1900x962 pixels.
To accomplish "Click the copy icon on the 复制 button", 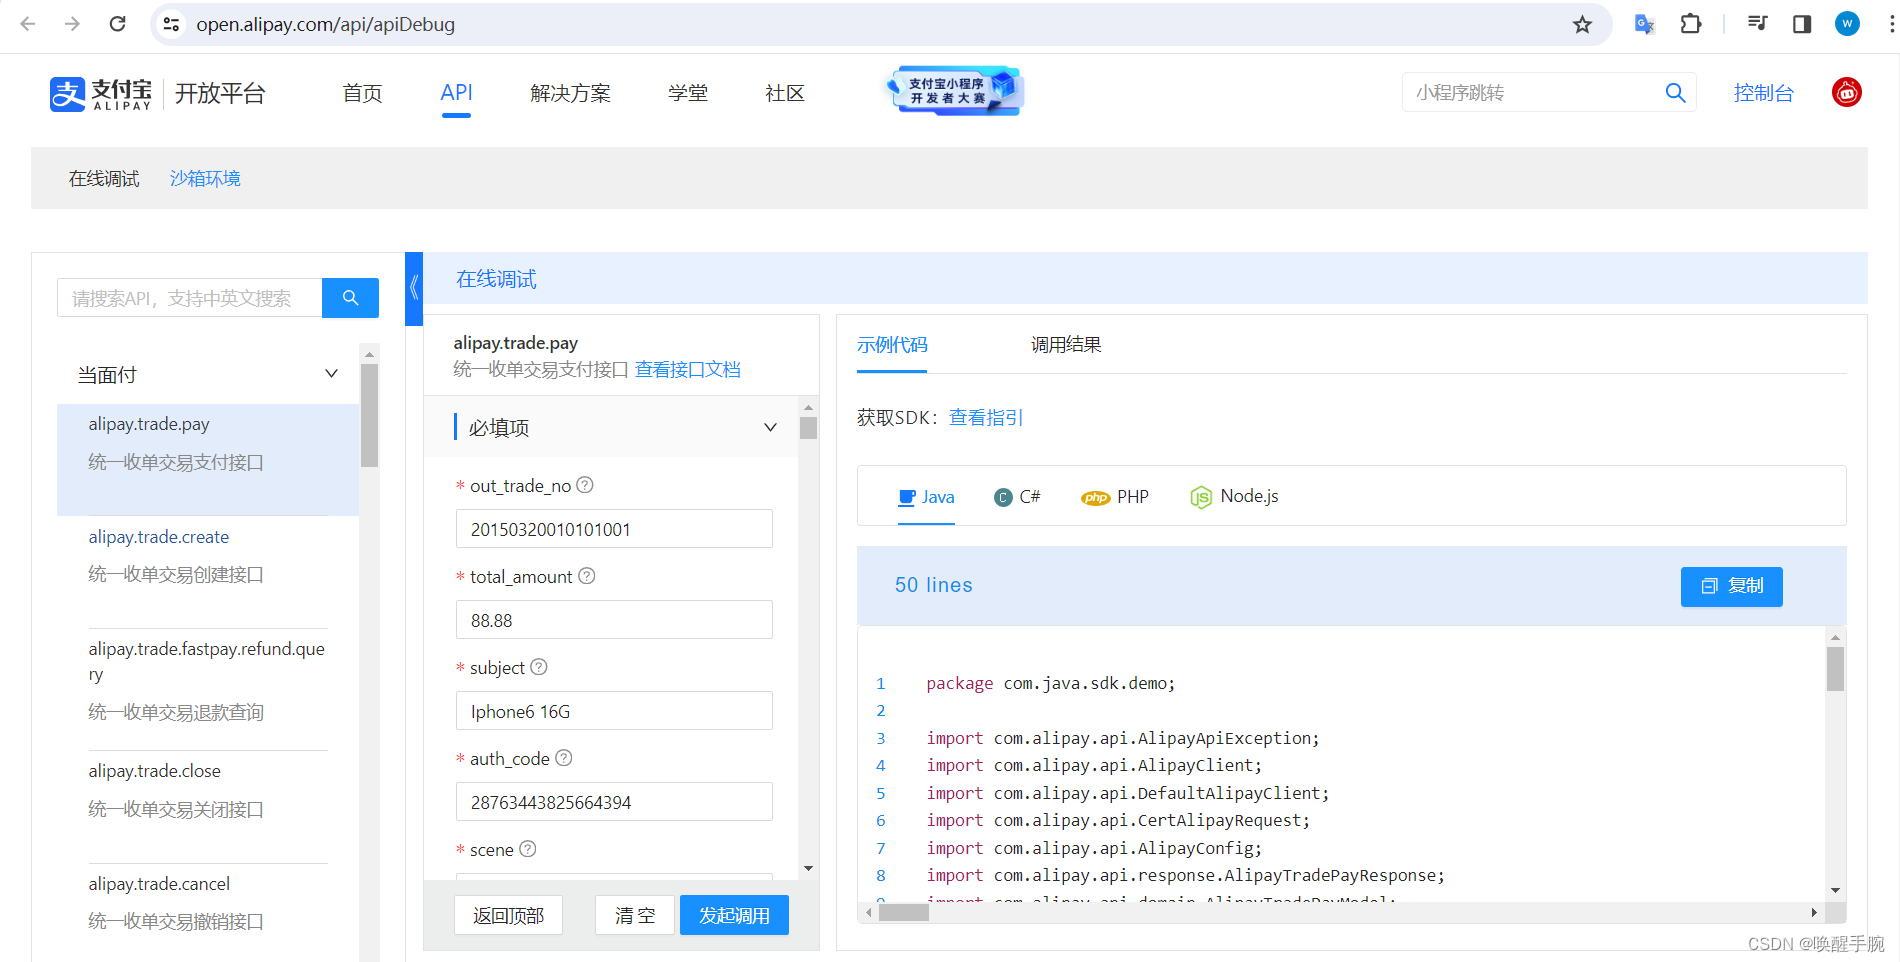I will pos(1709,587).
